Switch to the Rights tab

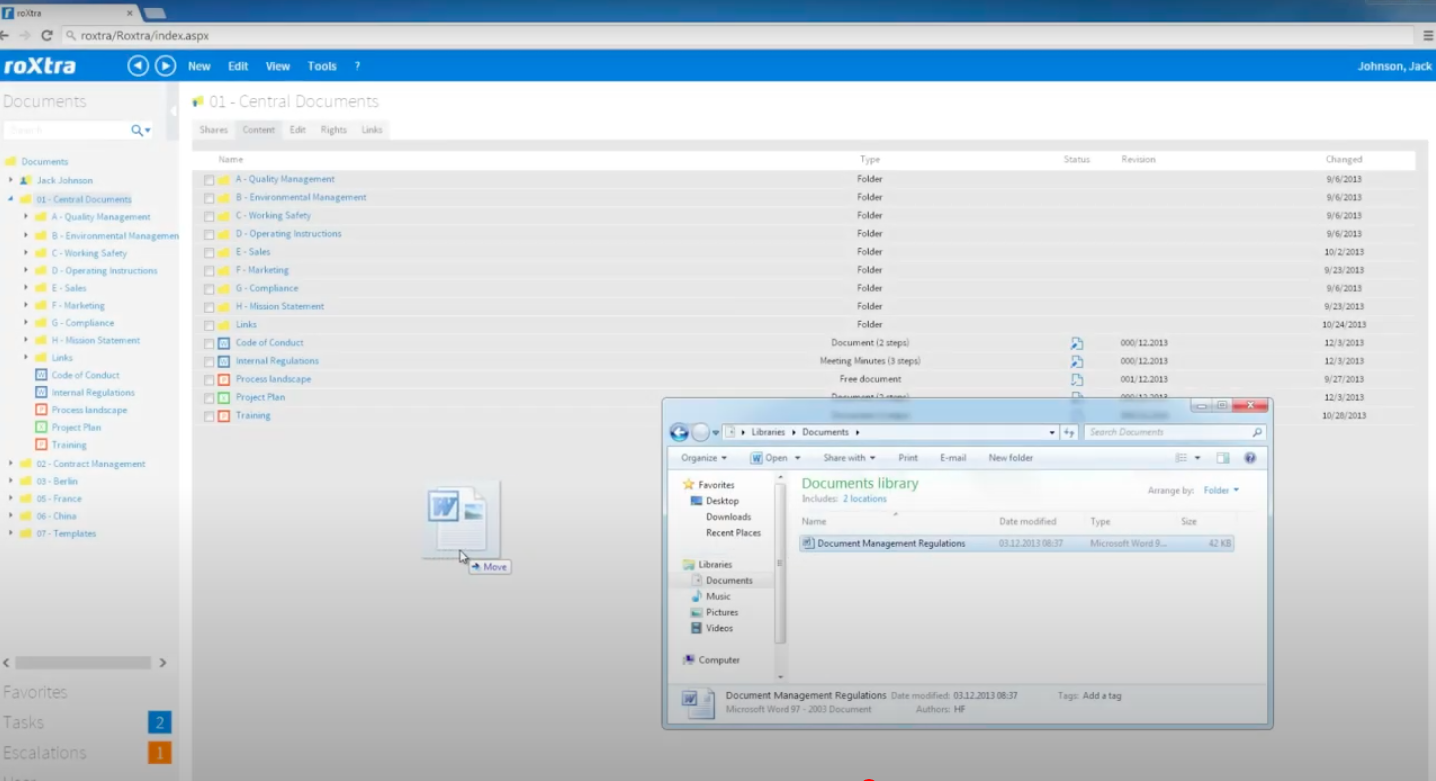pyautogui.click(x=333, y=130)
